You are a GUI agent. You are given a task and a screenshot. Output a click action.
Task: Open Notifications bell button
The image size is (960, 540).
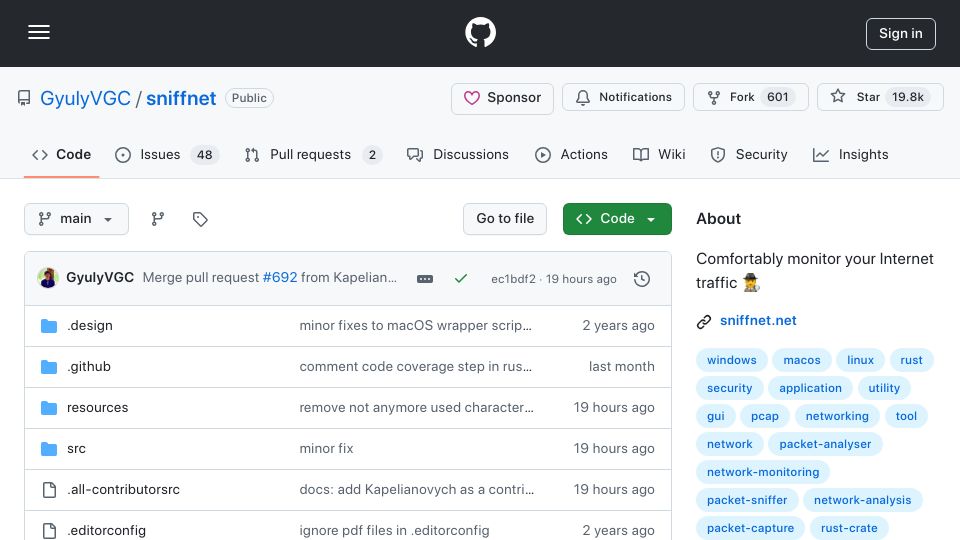(x=623, y=97)
